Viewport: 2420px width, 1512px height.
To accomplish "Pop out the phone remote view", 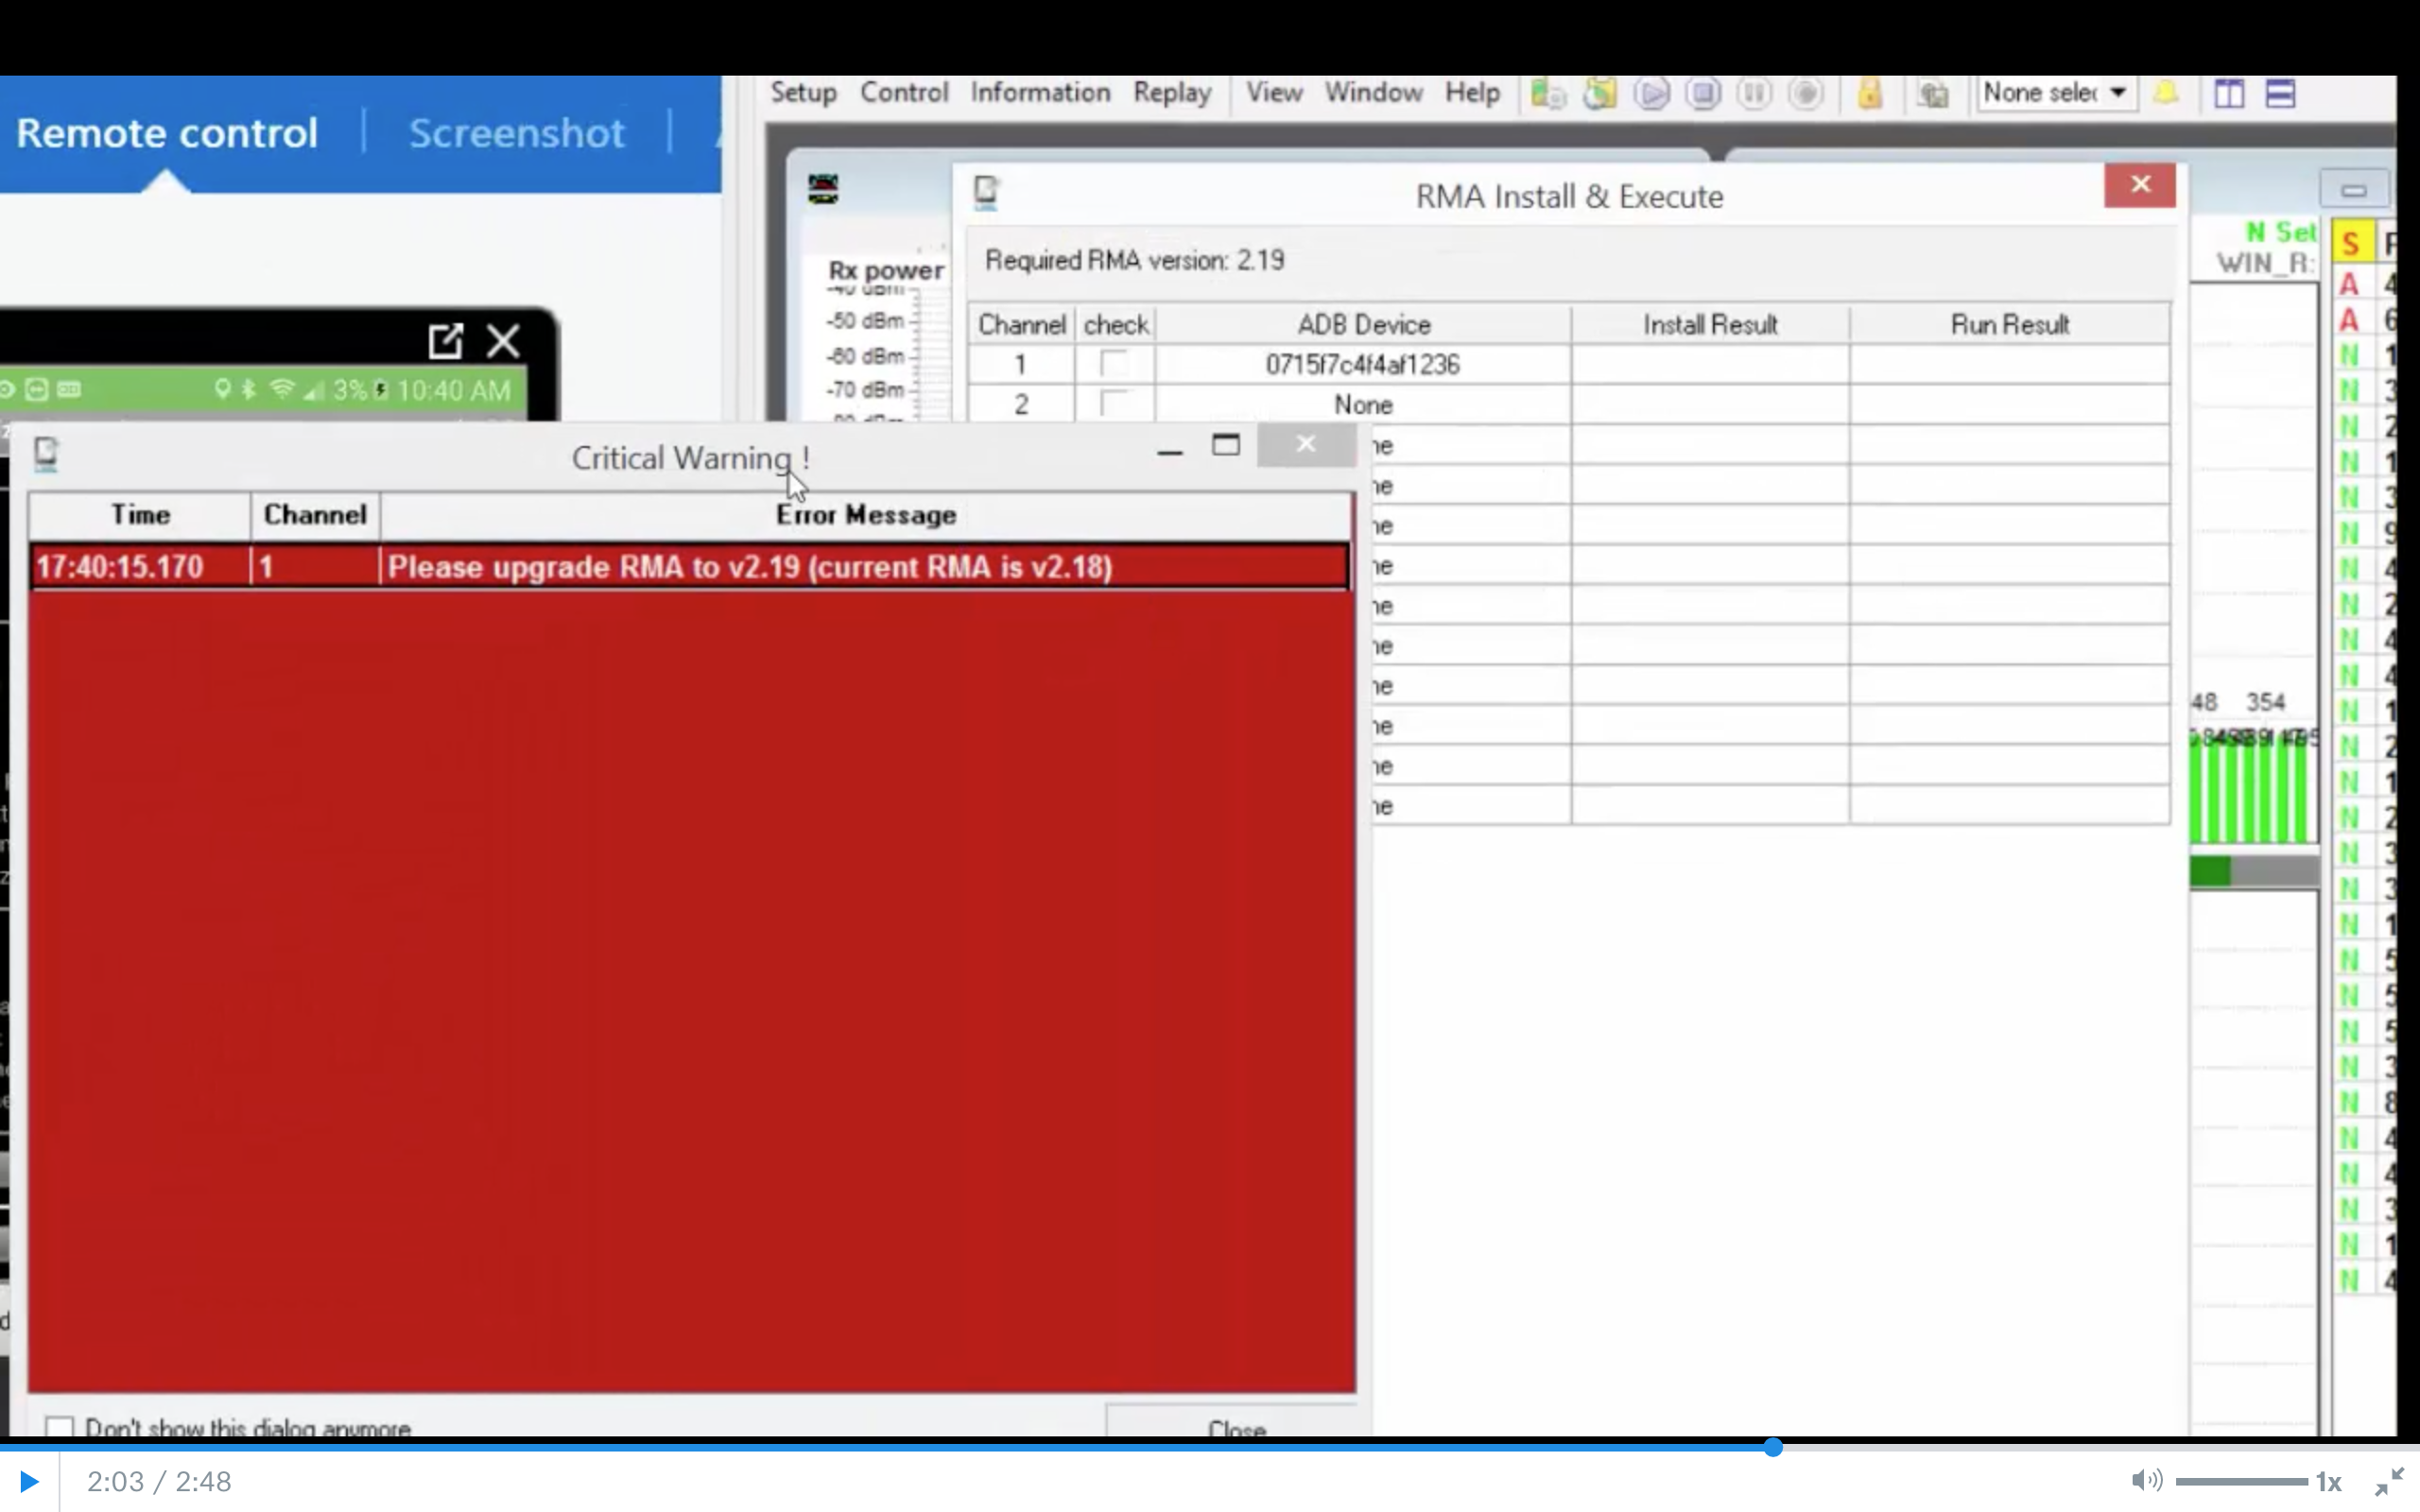I will point(445,341).
